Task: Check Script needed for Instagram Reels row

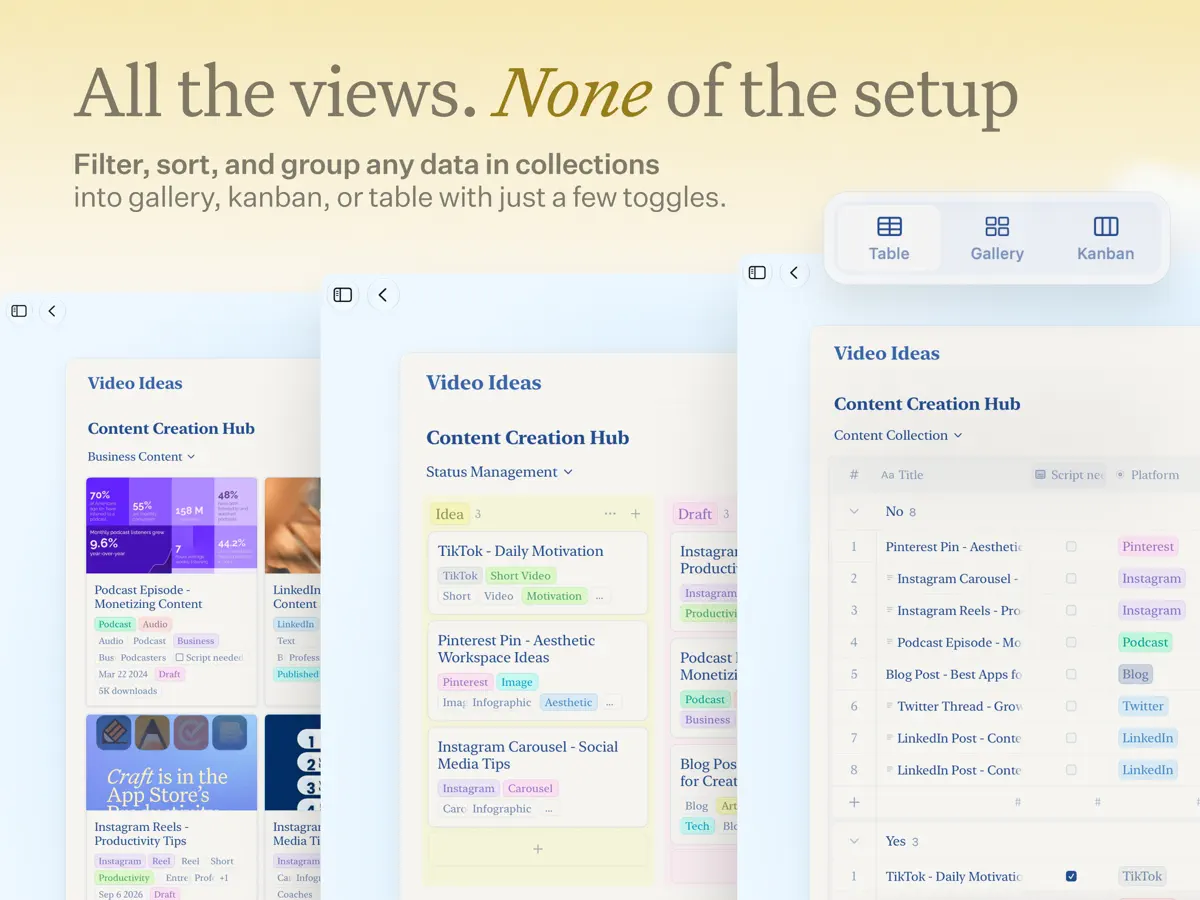Action: point(1071,610)
